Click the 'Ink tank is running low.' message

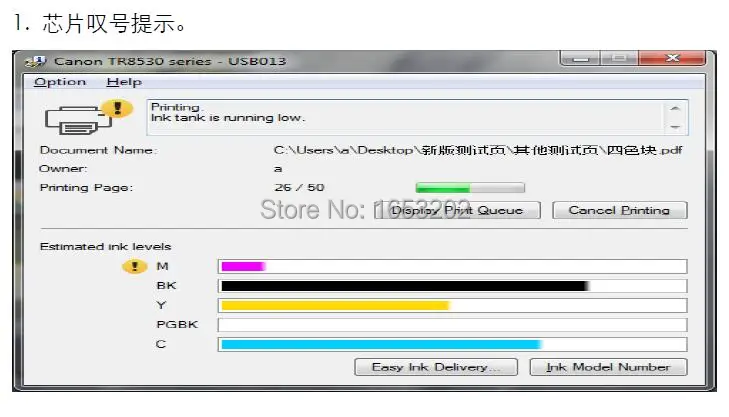point(228,118)
